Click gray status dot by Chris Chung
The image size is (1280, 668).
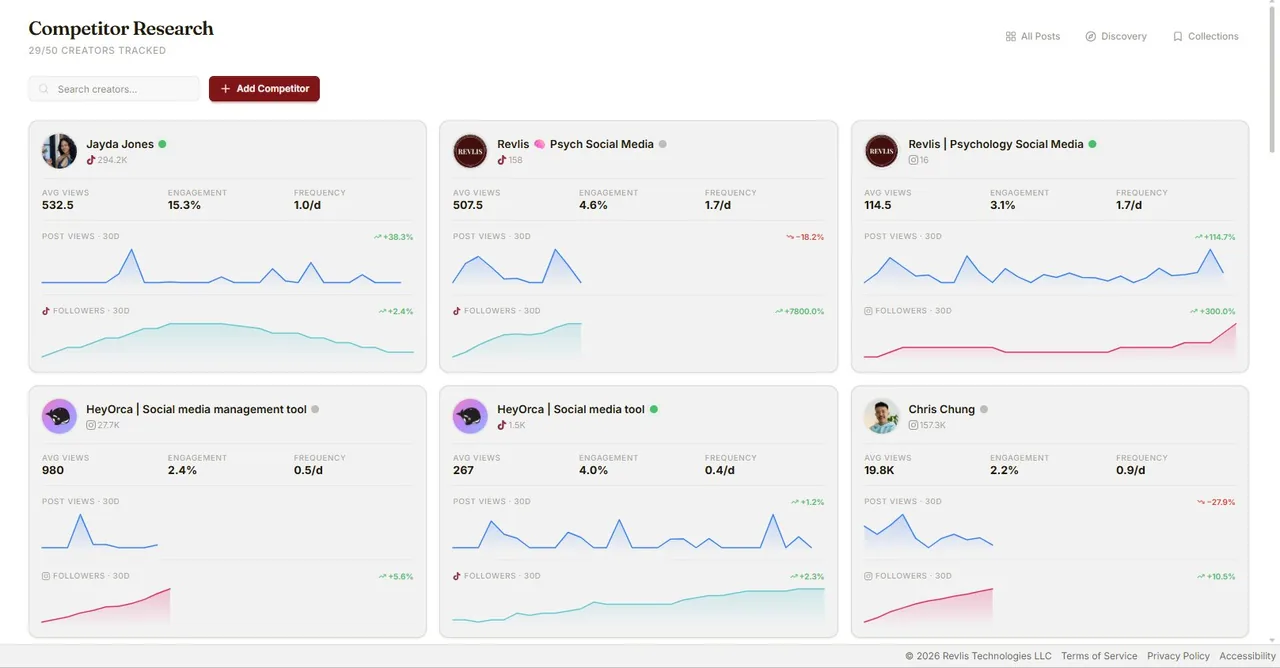pyautogui.click(x=983, y=409)
